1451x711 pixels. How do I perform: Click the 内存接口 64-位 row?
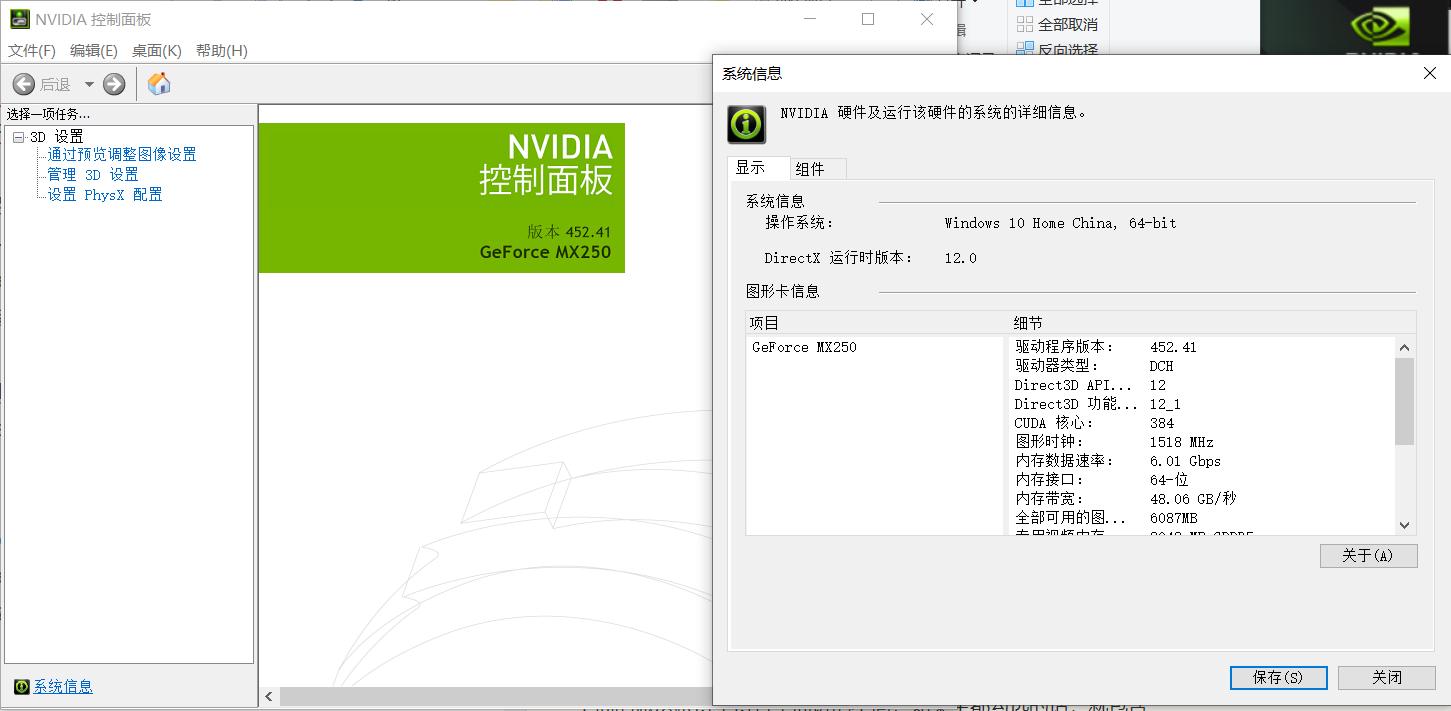point(1203,480)
